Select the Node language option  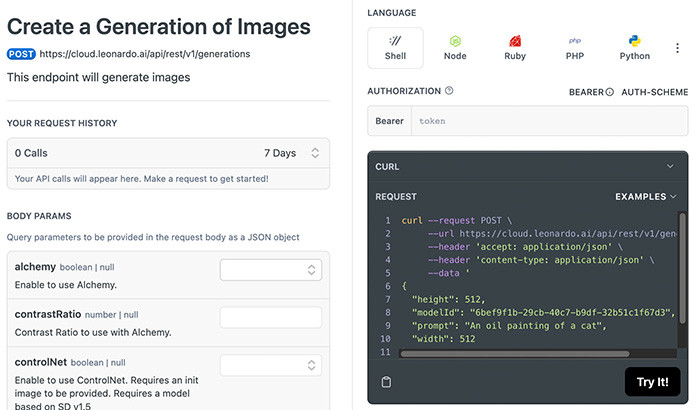[x=455, y=48]
